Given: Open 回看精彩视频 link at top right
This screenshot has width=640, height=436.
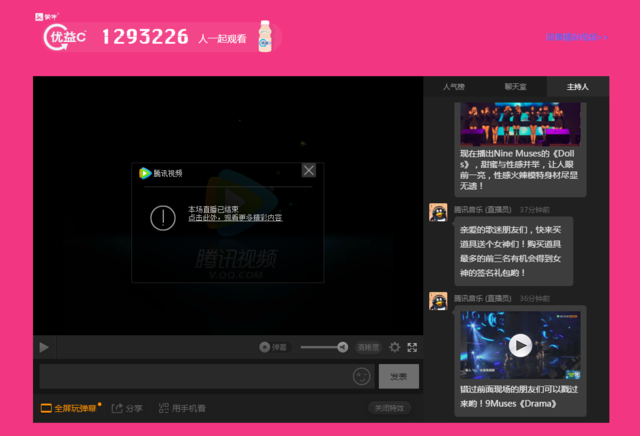Looking at the screenshot, I should [x=577, y=37].
